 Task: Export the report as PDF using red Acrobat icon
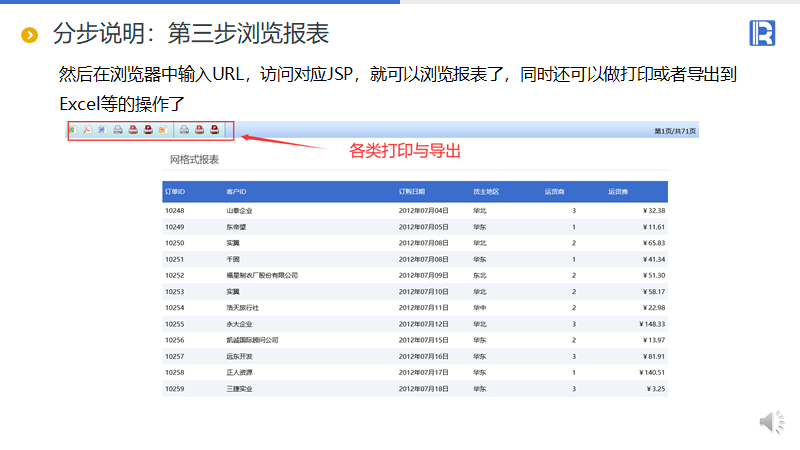tap(88, 130)
